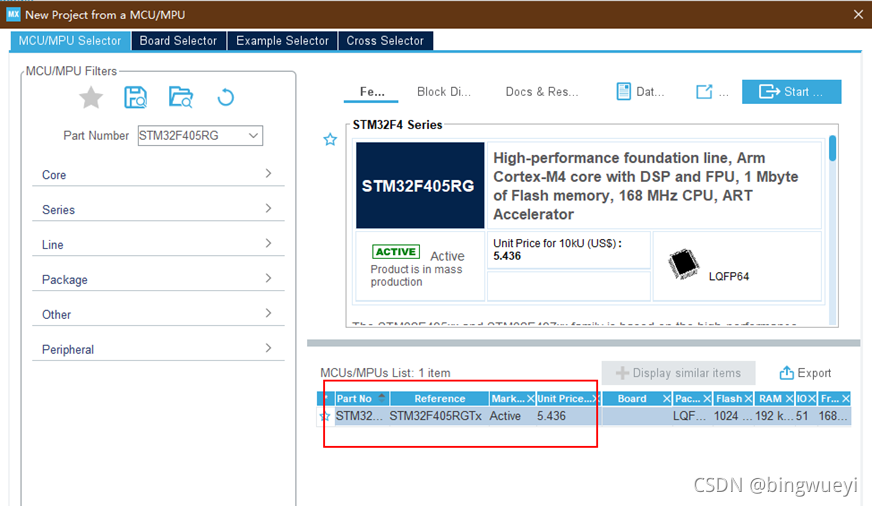Export the MCUs list
The height and width of the screenshot is (506, 872).
pyautogui.click(x=805, y=373)
